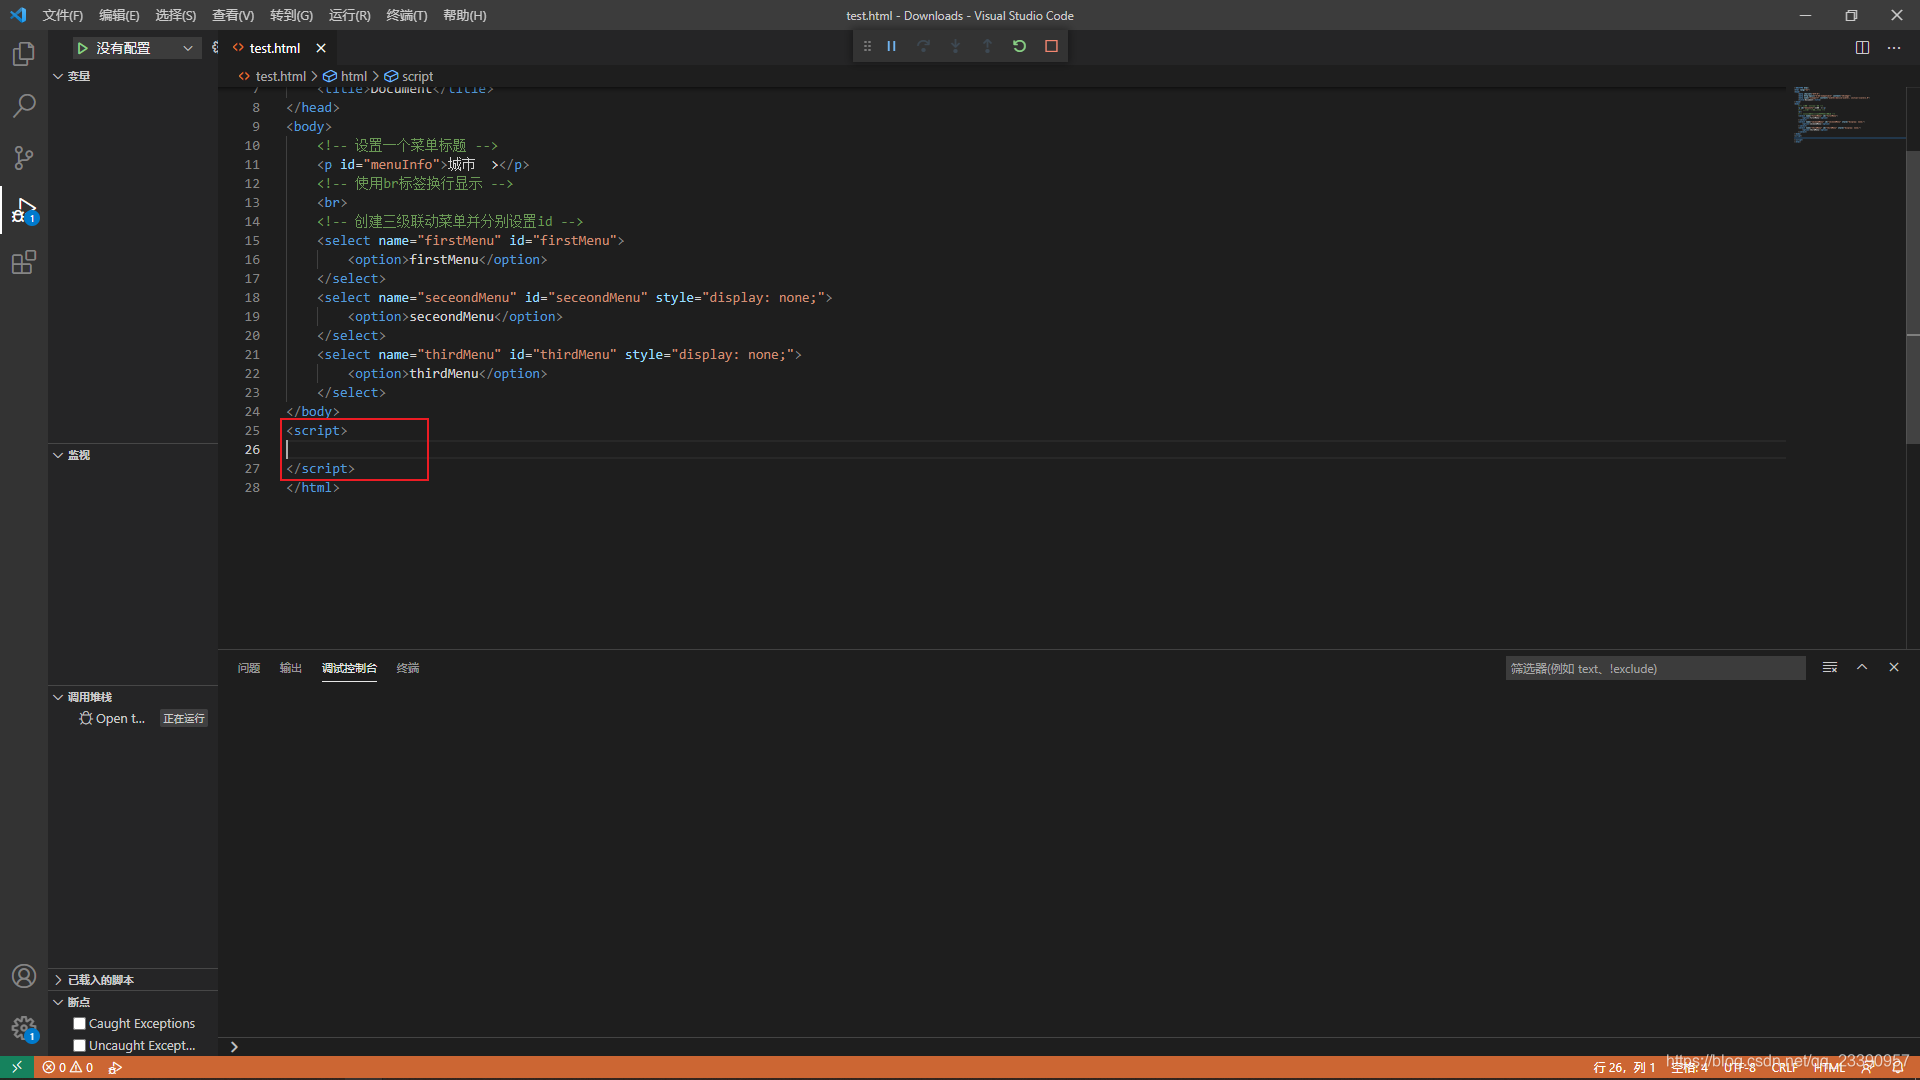1920x1080 pixels.
Task: Open the 文件(F) menu
Action: [x=62, y=15]
